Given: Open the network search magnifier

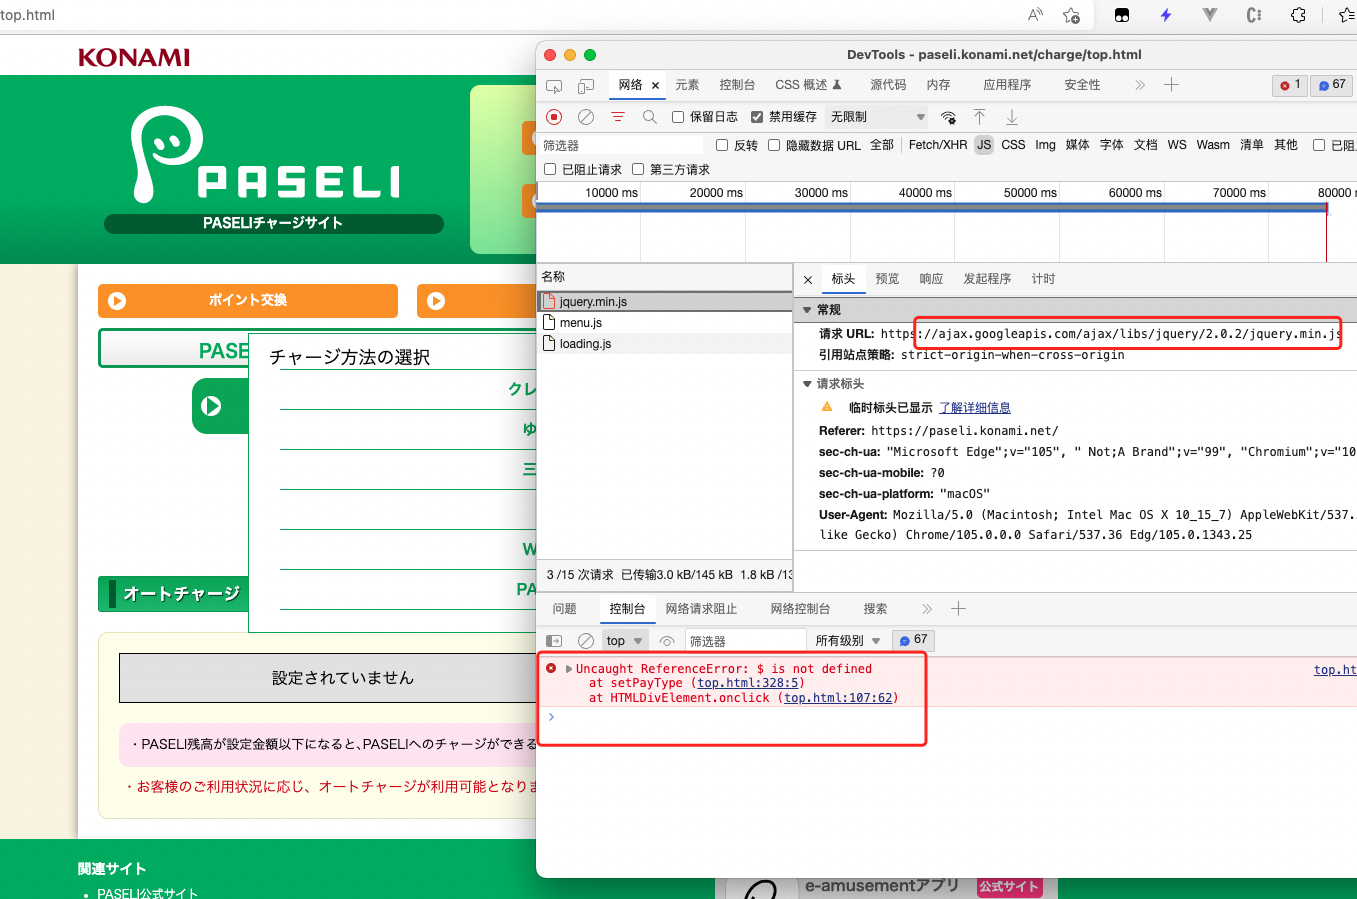Looking at the screenshot, I should pos(650,117).
